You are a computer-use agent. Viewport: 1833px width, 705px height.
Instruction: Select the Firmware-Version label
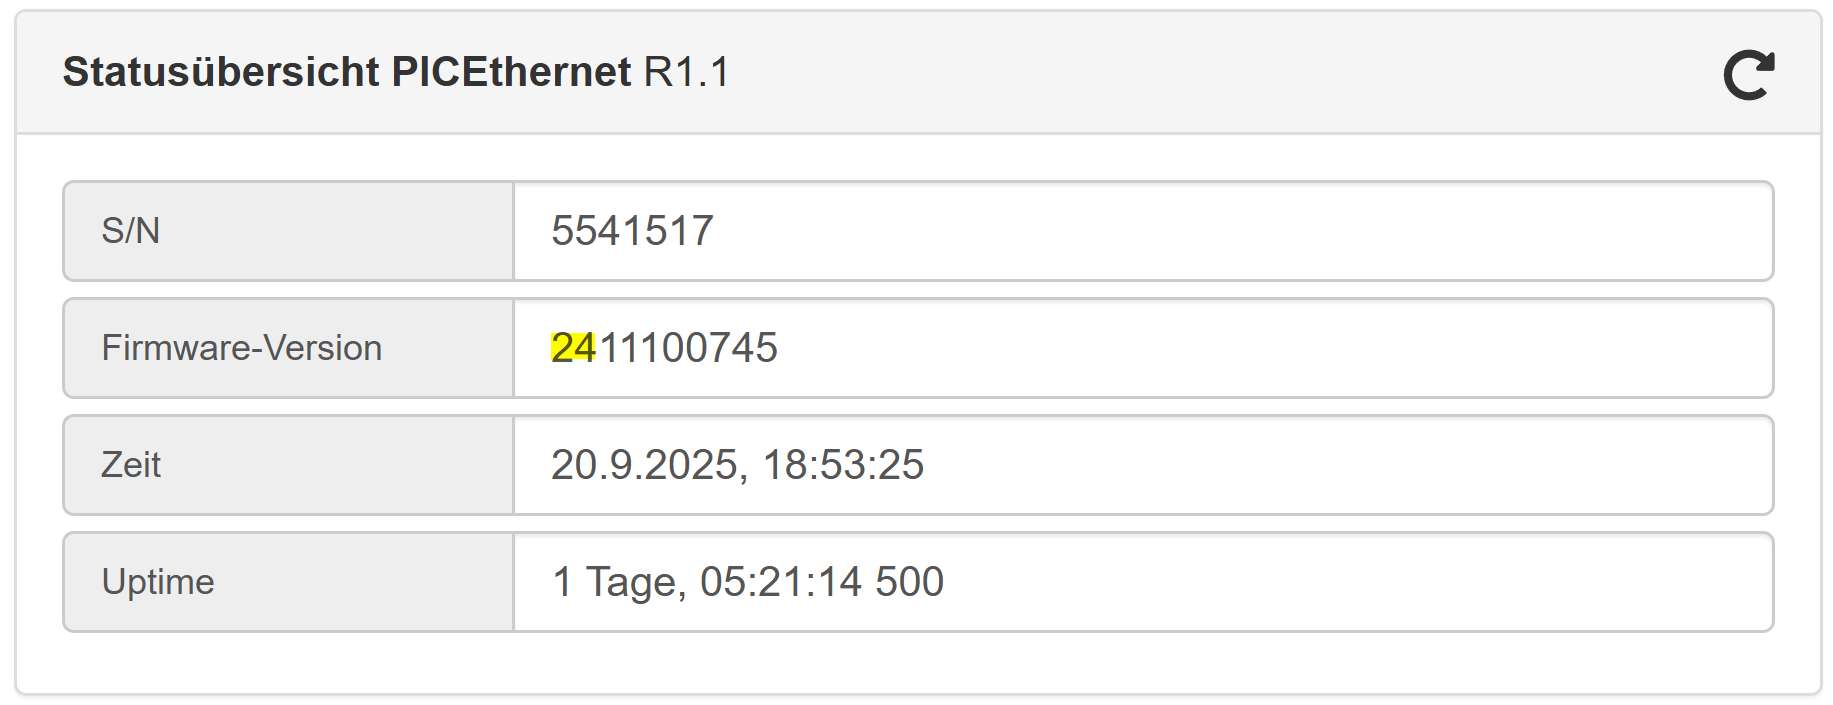coord(241,348)
